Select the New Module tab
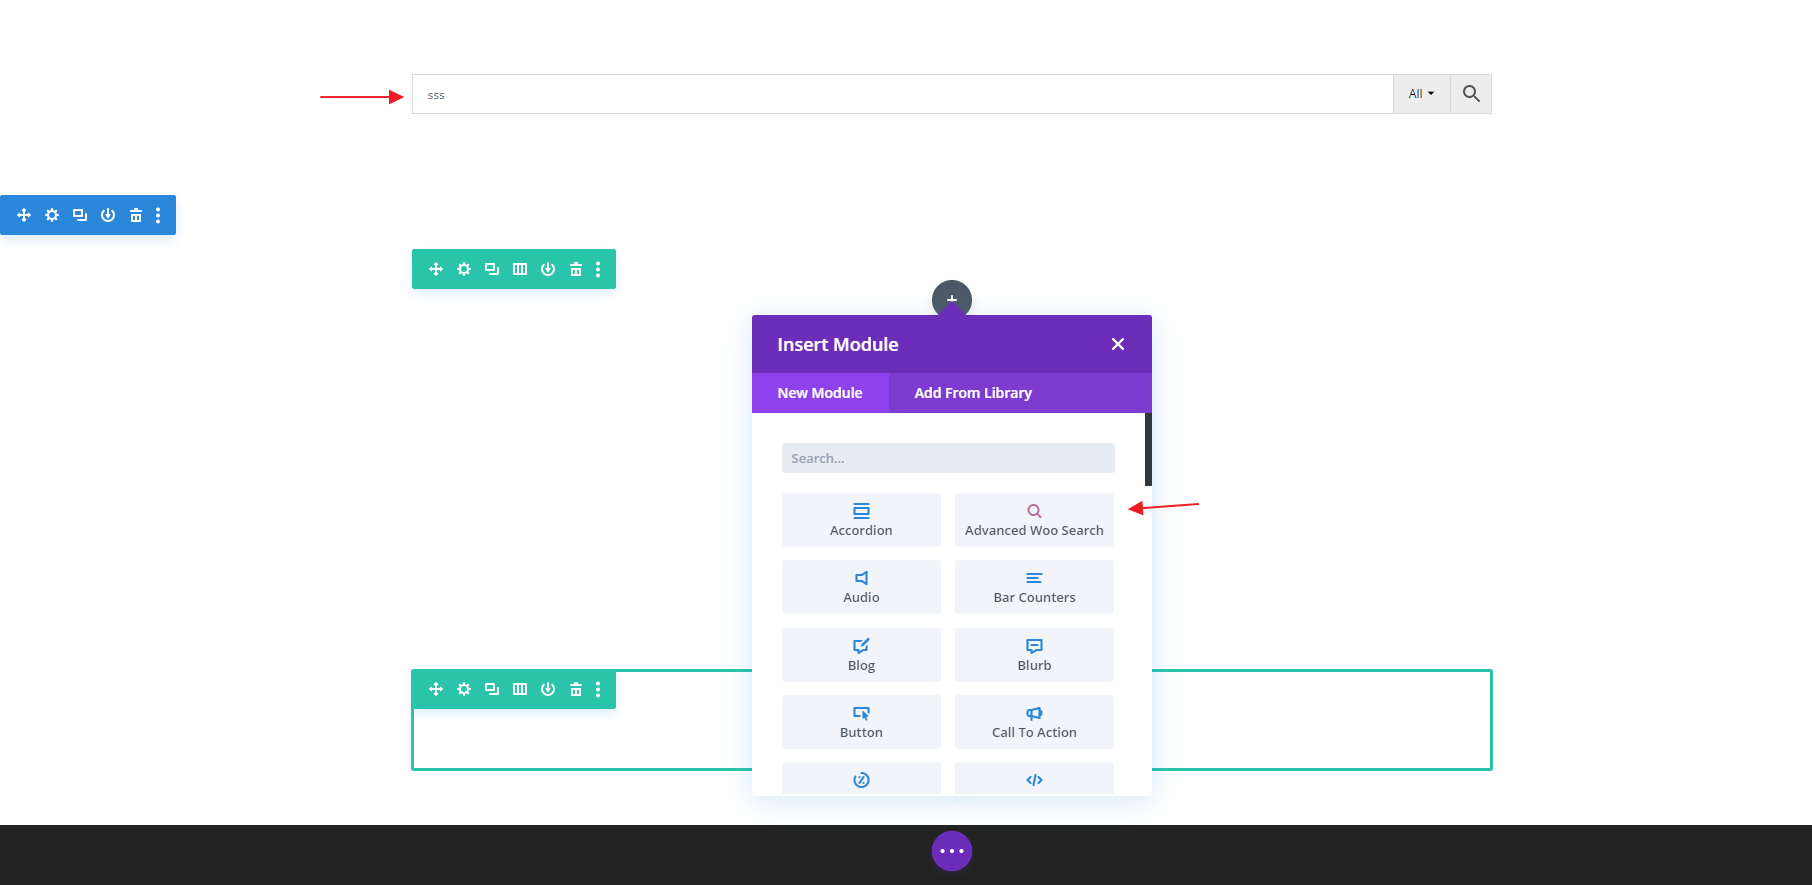 click(820, 393)
